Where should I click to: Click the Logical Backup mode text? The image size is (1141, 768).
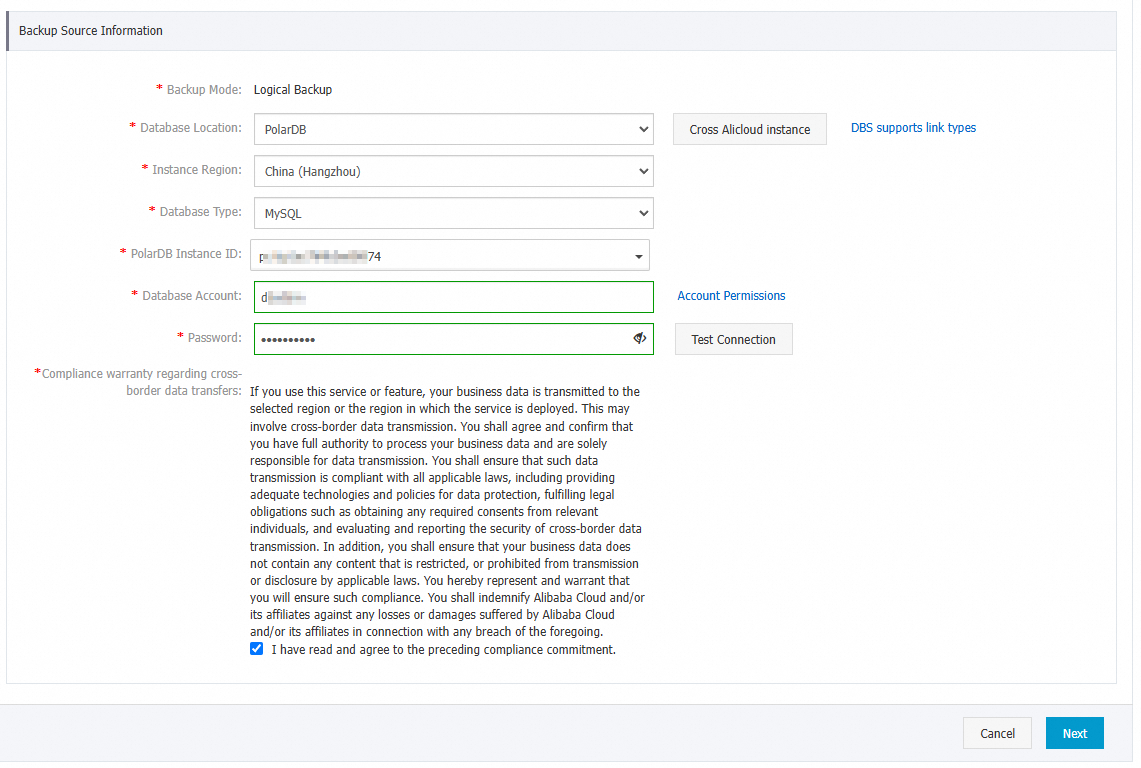tap(292, 90)
